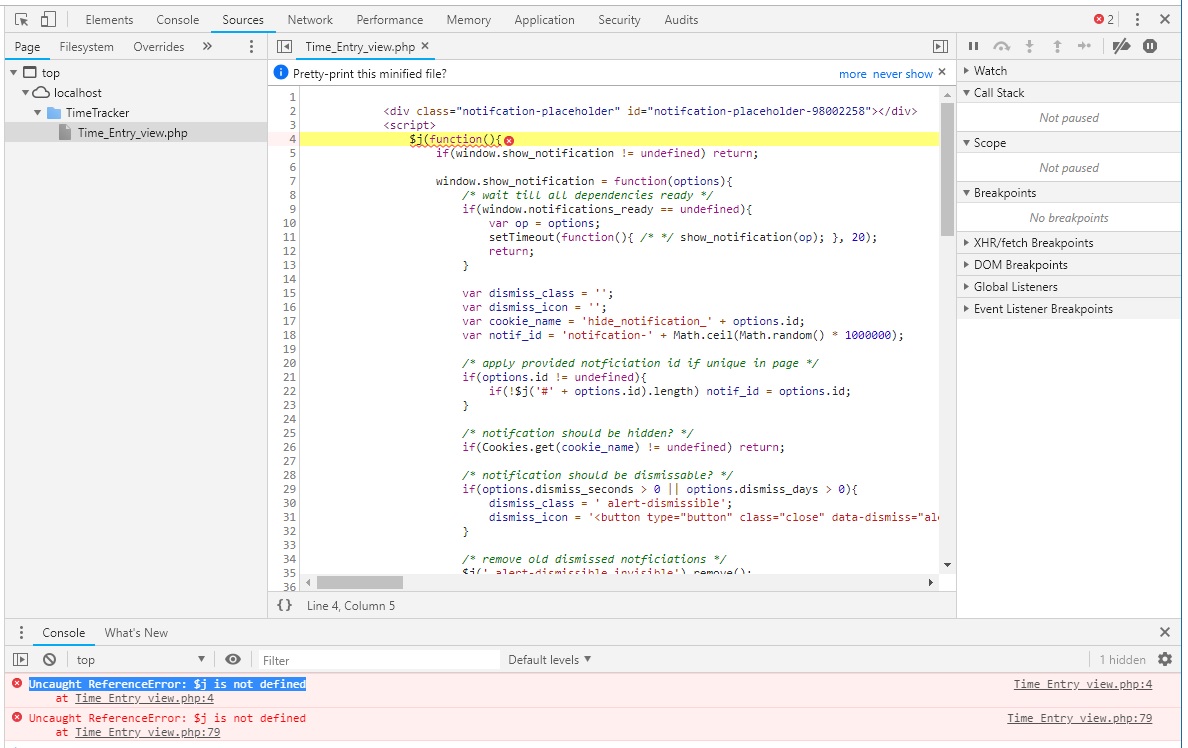1188x748 pixels.
Task: Open the Memory panel
Action: click(x=468, y=20)
